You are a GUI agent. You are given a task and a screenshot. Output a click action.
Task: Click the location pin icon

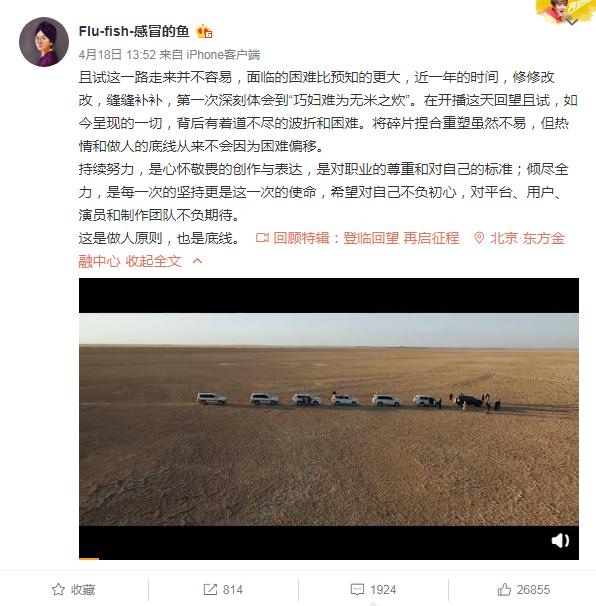[479, 238]
